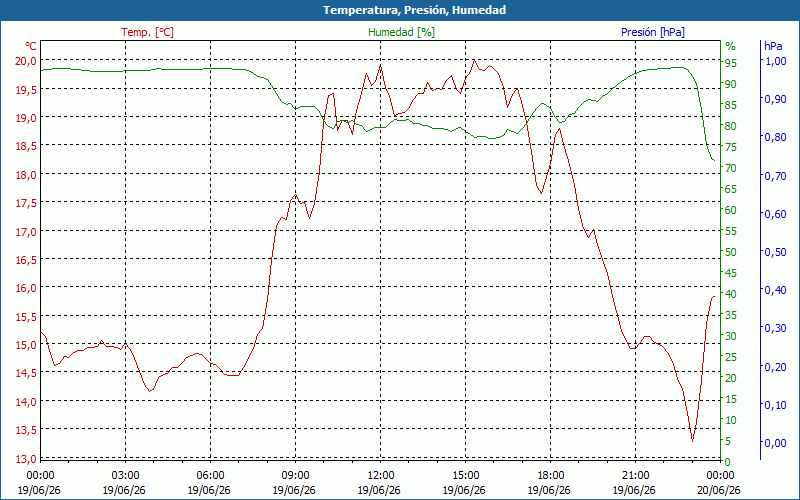Click the green '75' humidity axis value
The height and width of the screenshot is (500, 800).
click(731, 147)
